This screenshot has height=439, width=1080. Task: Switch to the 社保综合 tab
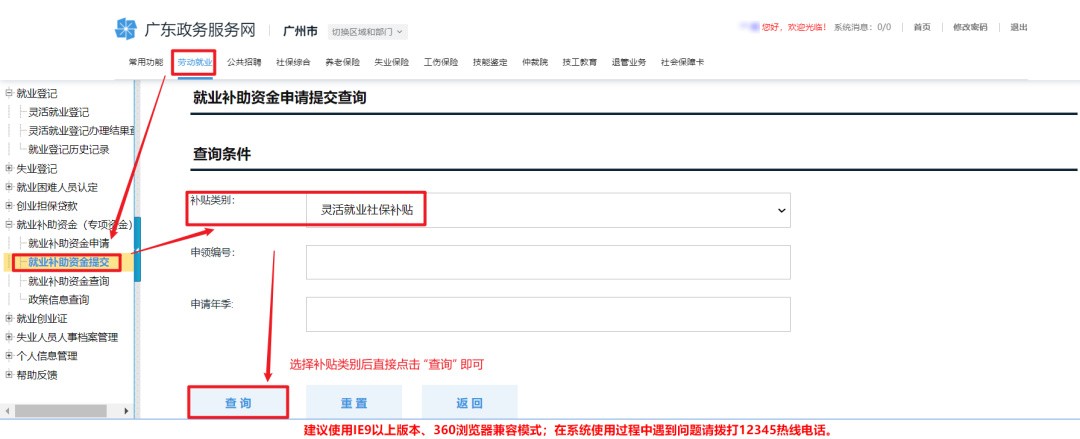pos(293,62)
